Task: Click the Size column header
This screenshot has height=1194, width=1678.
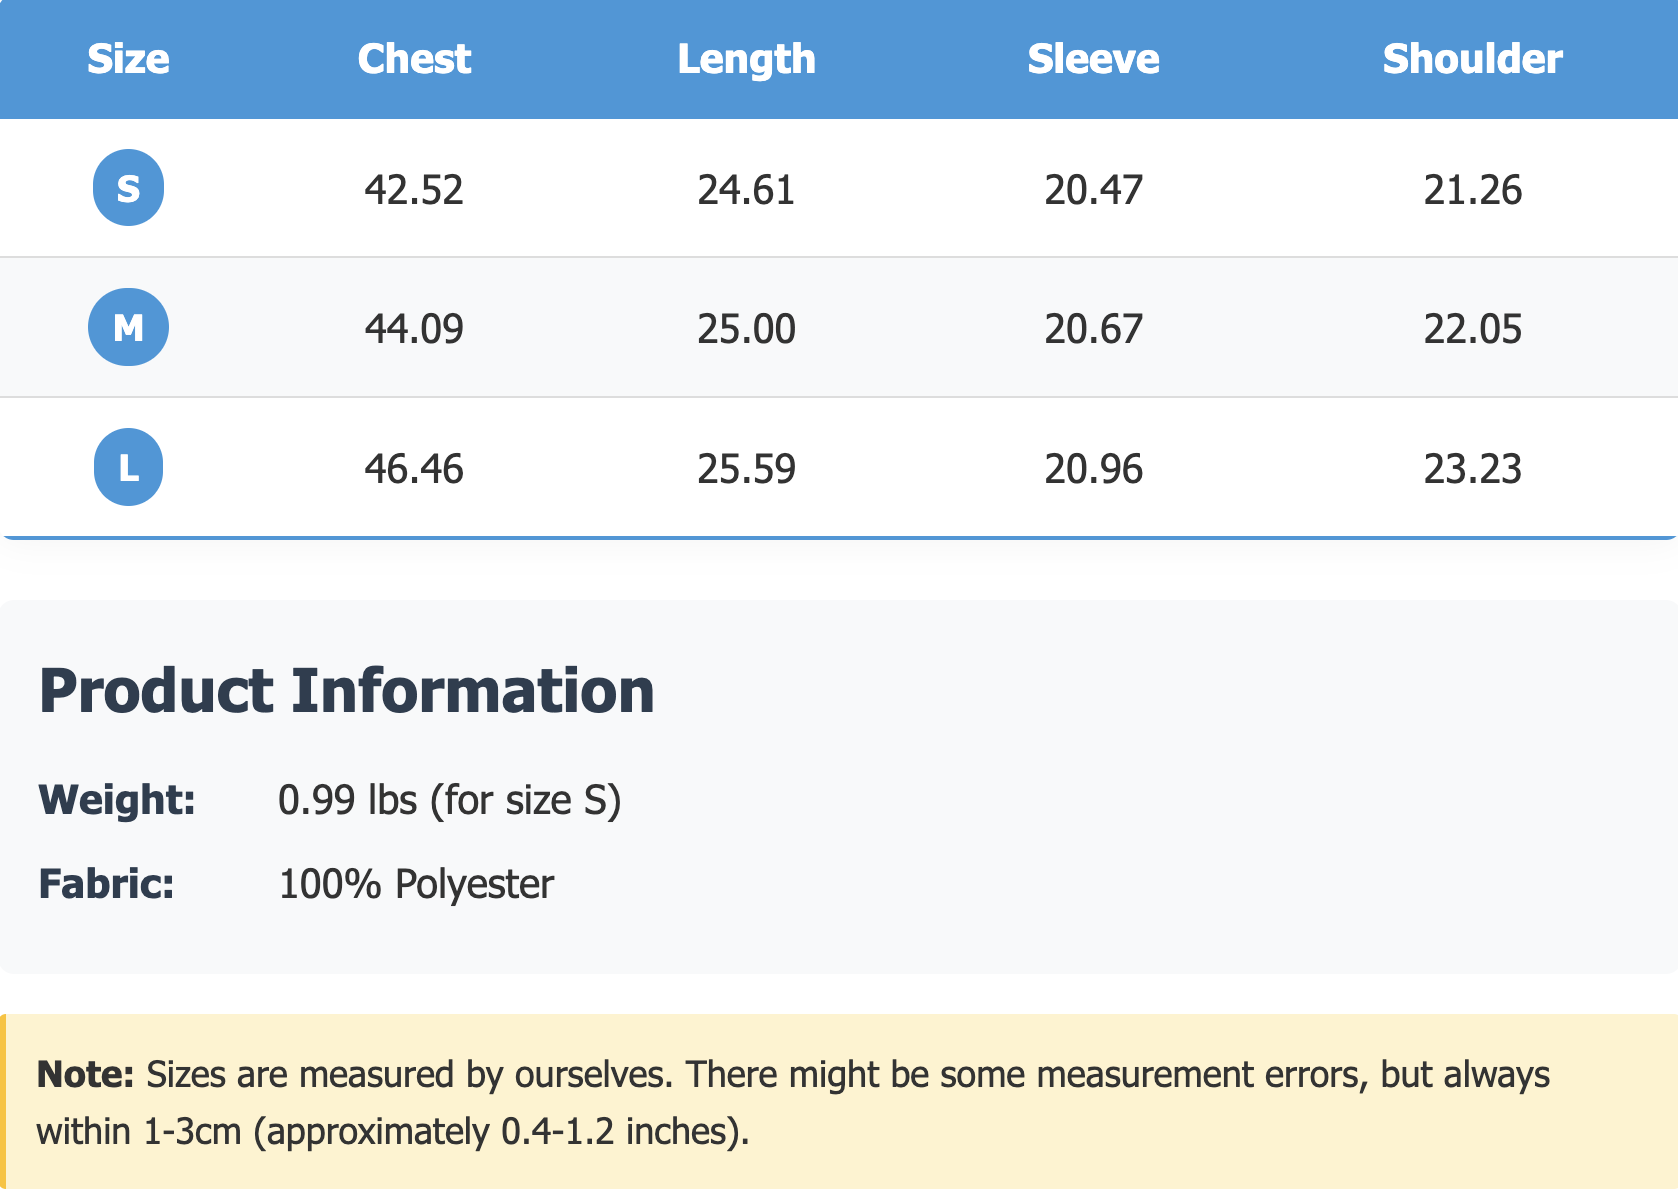Action: pos(128,59)
